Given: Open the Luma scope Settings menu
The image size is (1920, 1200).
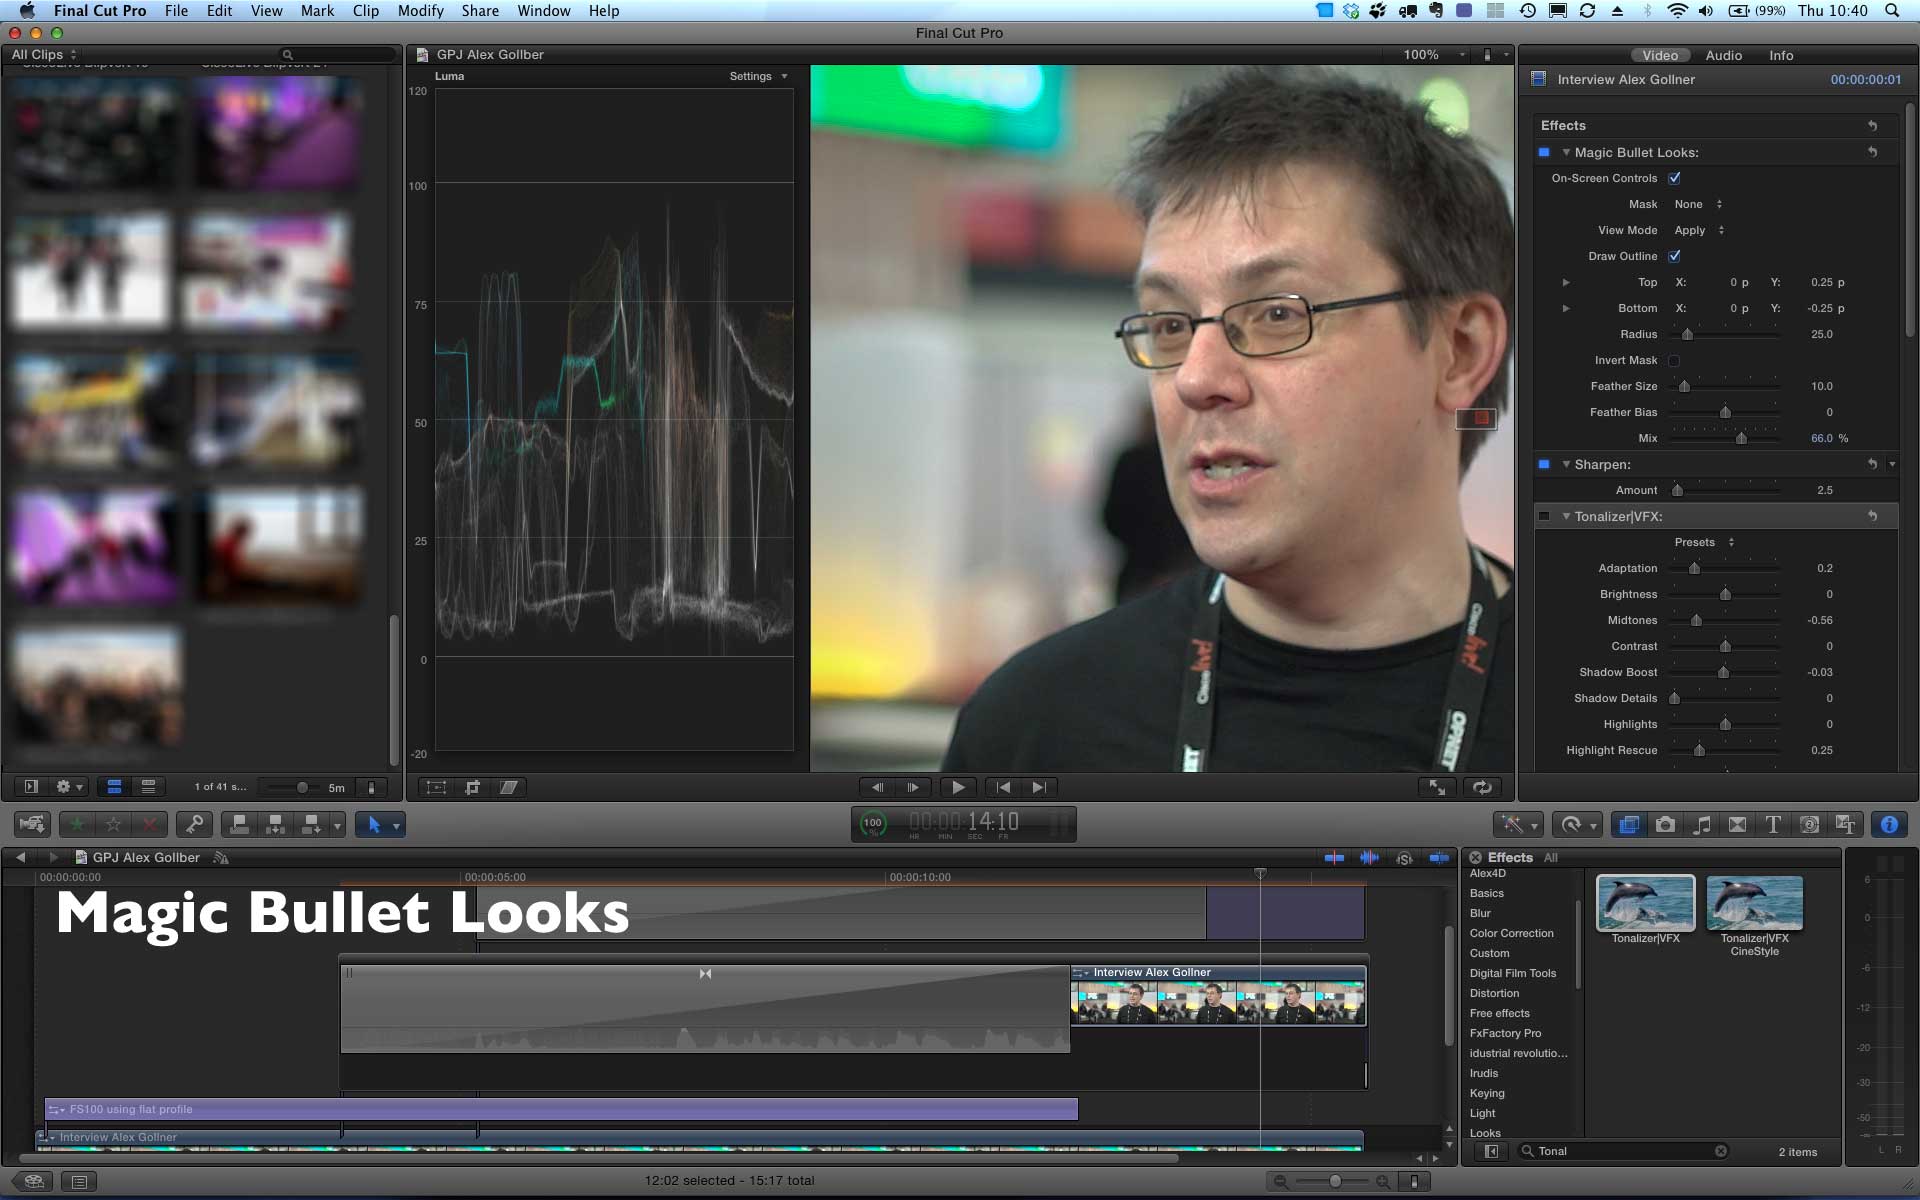Looking at the screenshot, I should pyautogui.click(x=758, y=76).
